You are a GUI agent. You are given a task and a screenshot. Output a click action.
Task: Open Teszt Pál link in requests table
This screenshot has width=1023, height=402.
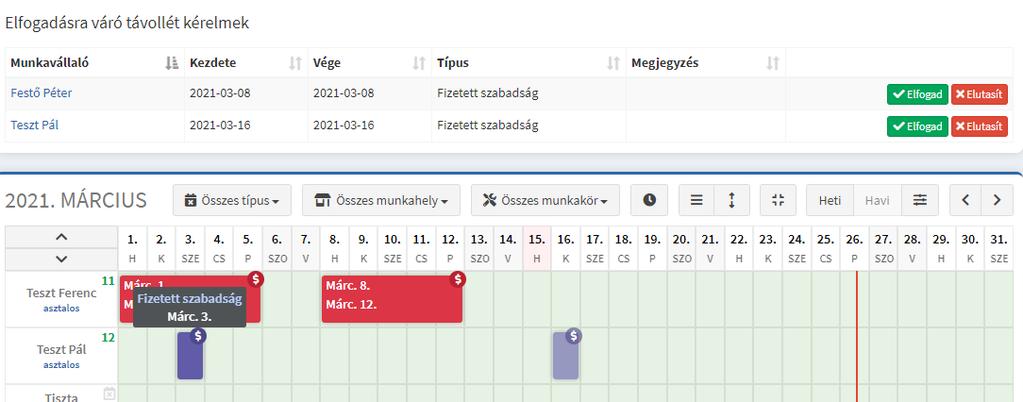[x=35, y=125]
